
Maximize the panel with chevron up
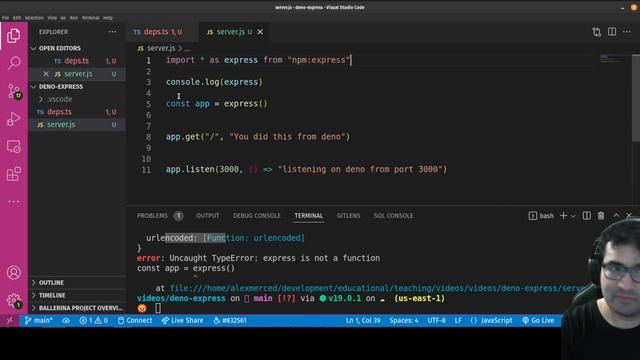click(616, 216)
